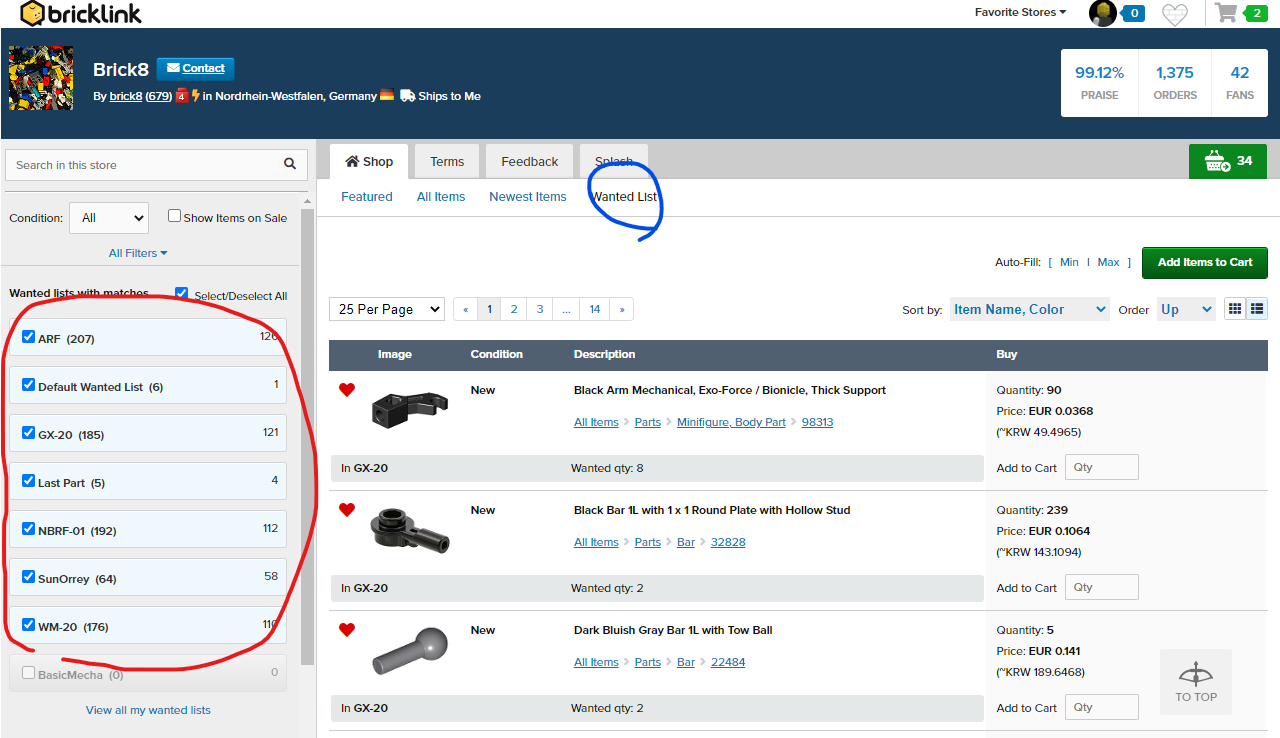The width and height of the screenshot is (1280, 738).
Task: Select the Feedback tab
Action: click(x=529, y=161)
